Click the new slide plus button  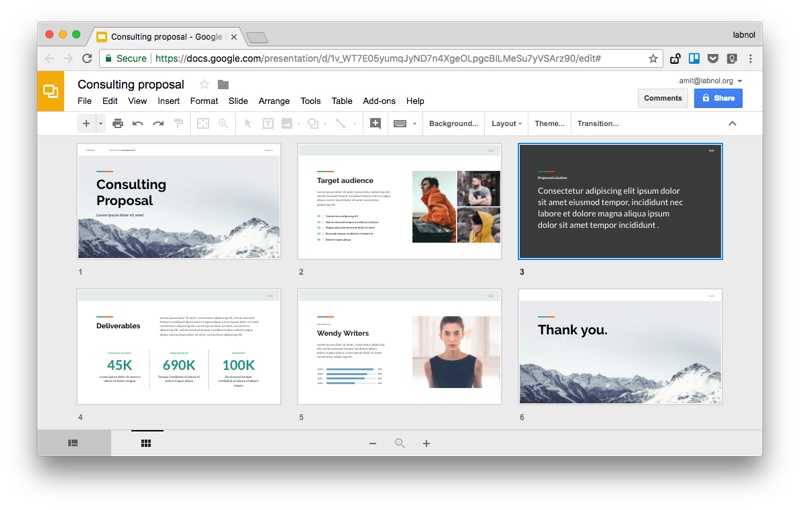point(86,124)
